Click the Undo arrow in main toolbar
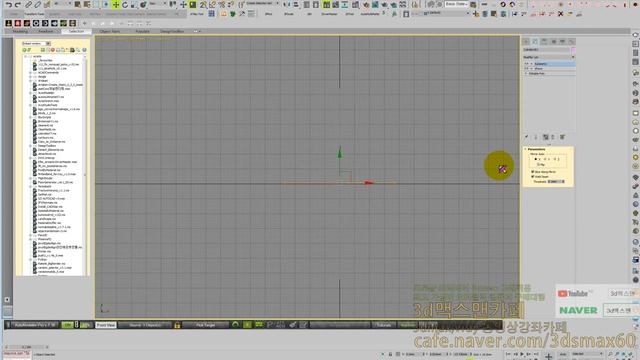 point(9,5)
